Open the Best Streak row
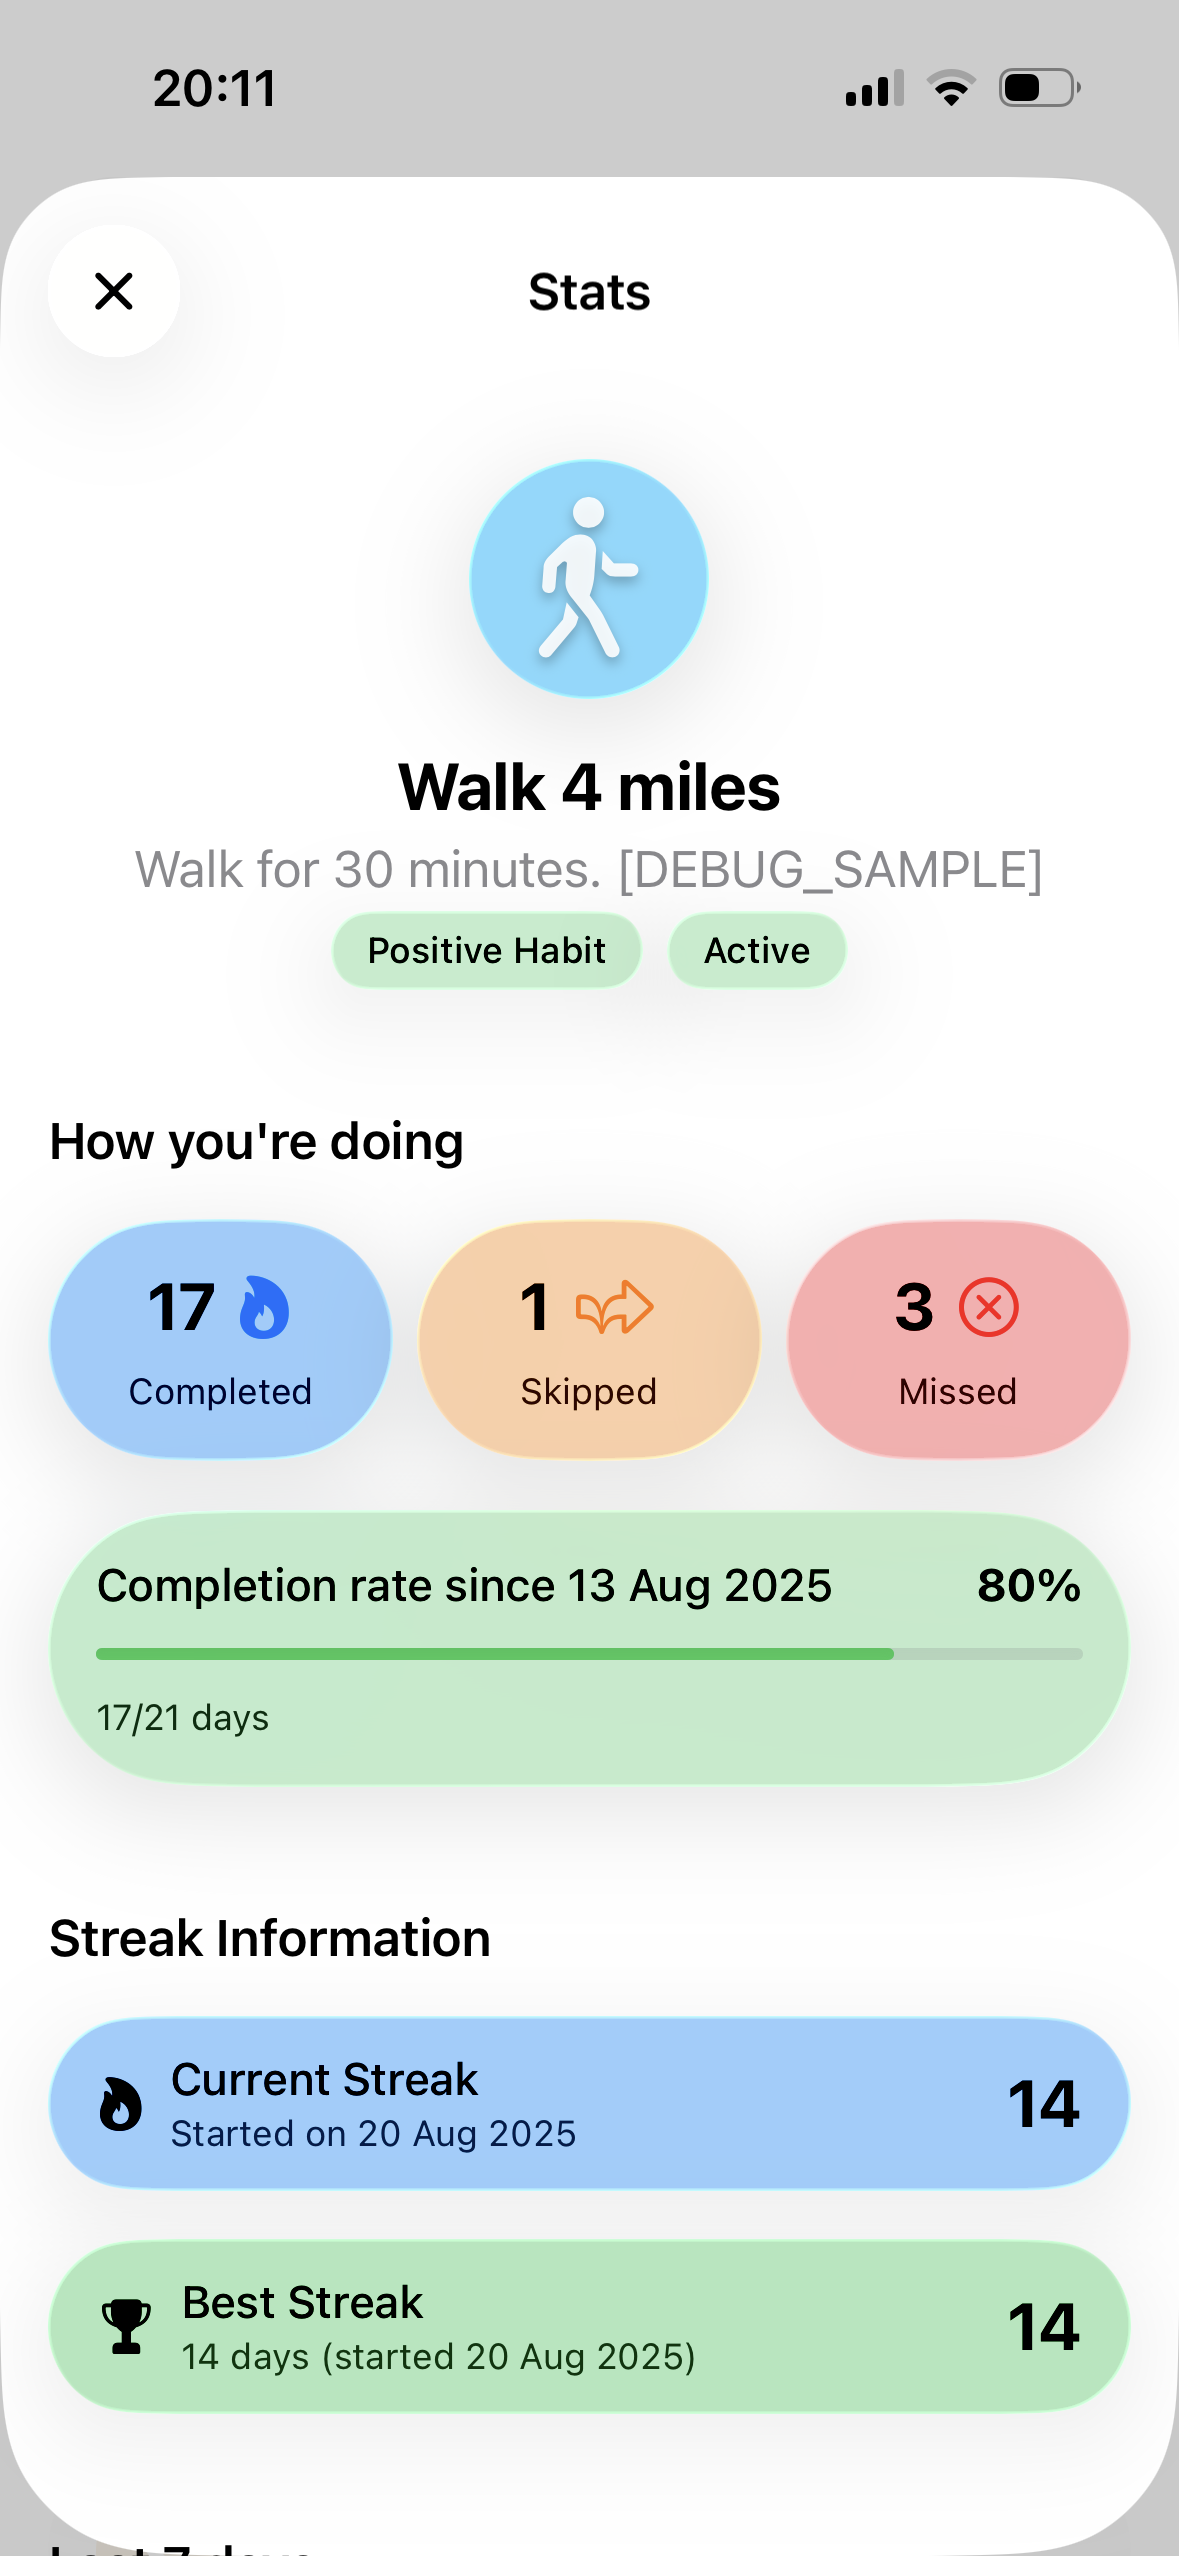This screenshot has width=1179, height=2556. pos(589,2327)
